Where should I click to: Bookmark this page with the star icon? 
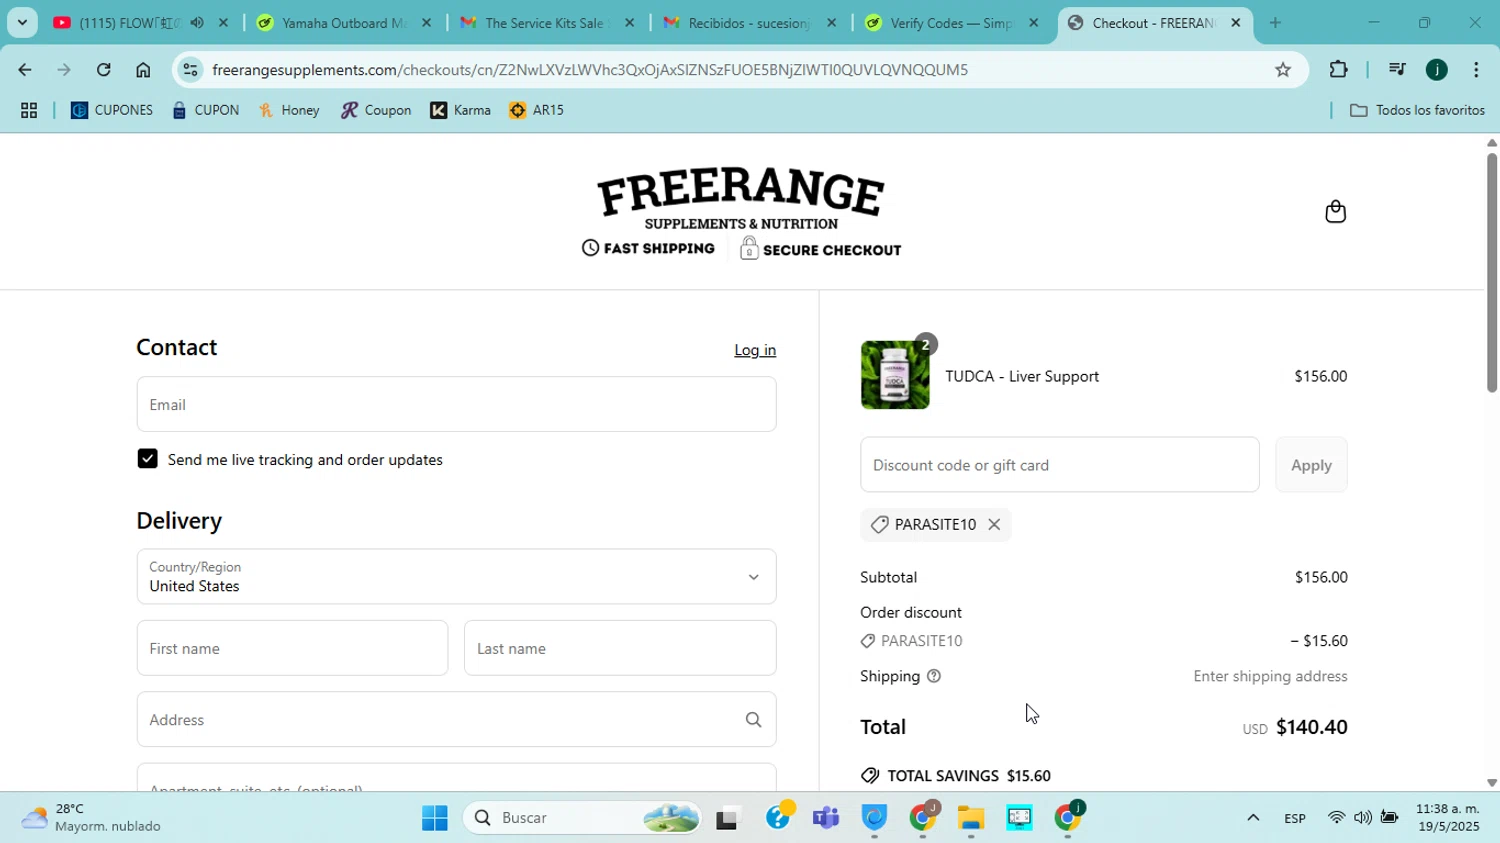1283,70
